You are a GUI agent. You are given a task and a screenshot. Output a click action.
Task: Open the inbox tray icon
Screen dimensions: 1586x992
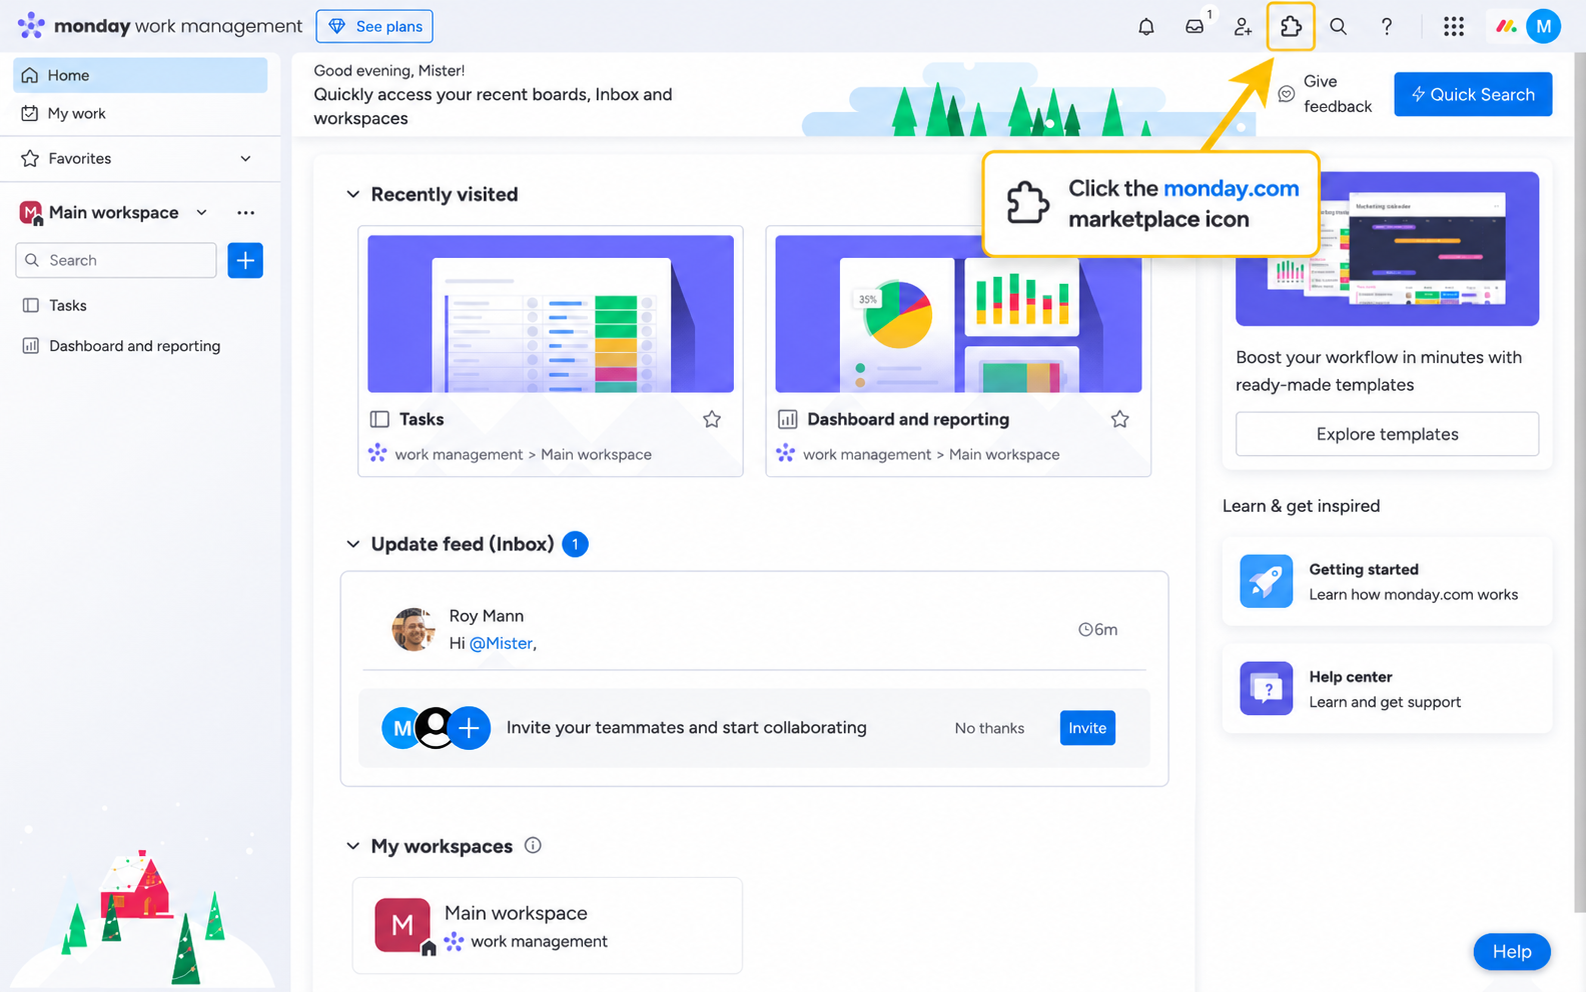tap(1194, 27)
